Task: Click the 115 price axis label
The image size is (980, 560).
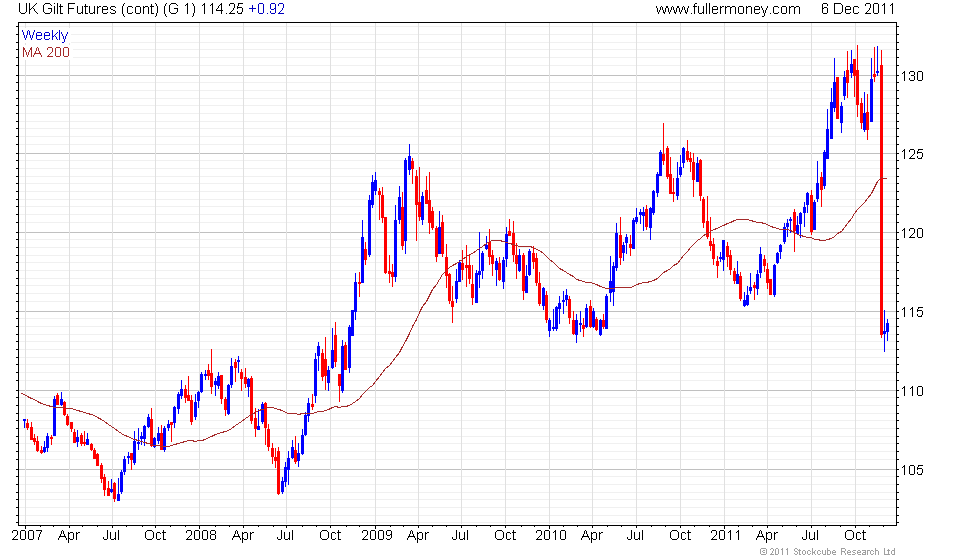Action: (x=912, y=312)
